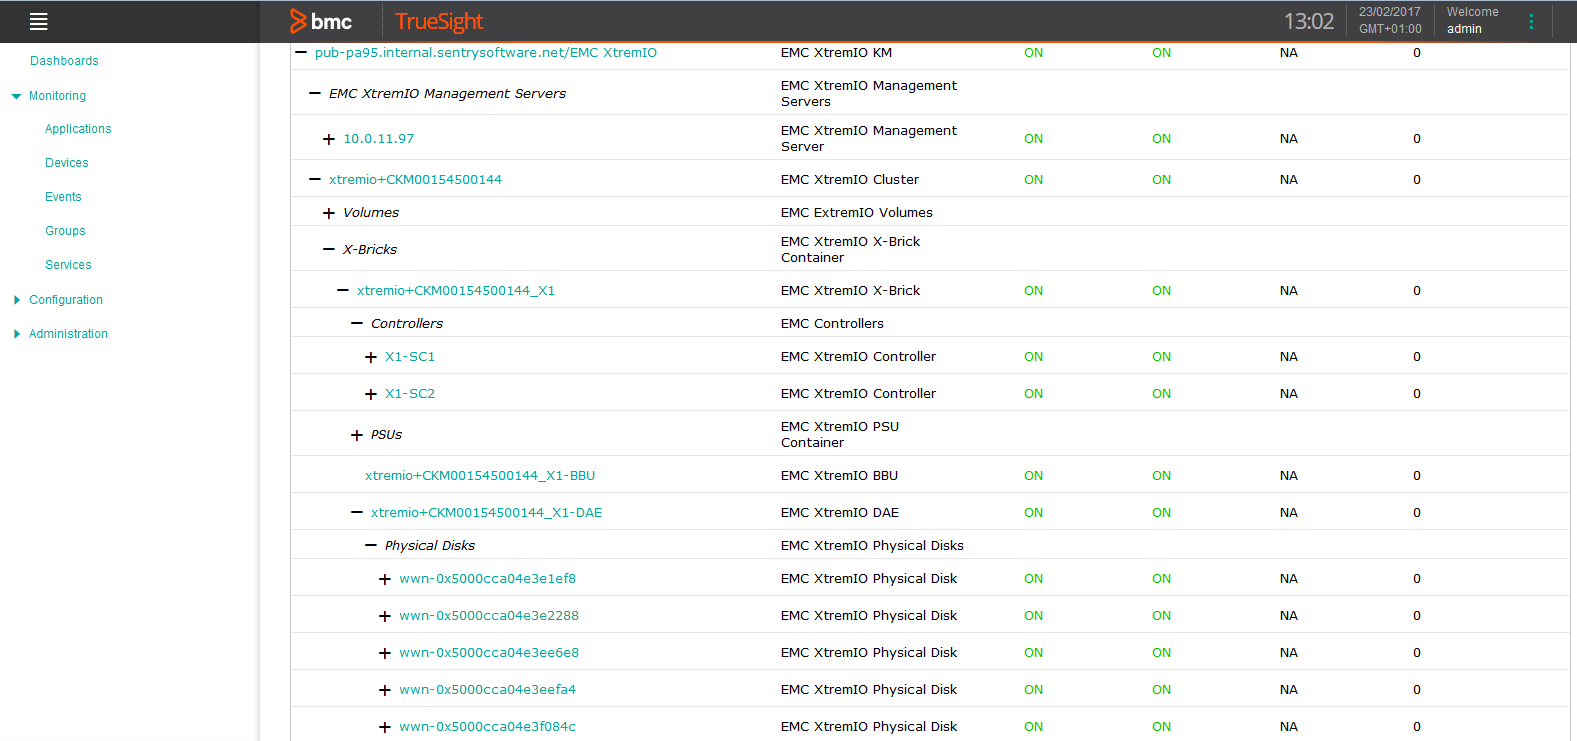The height and width of the screenshot is (741, 1577).
Task: Open Groups under Monitoring
Action: pos(65,231)
